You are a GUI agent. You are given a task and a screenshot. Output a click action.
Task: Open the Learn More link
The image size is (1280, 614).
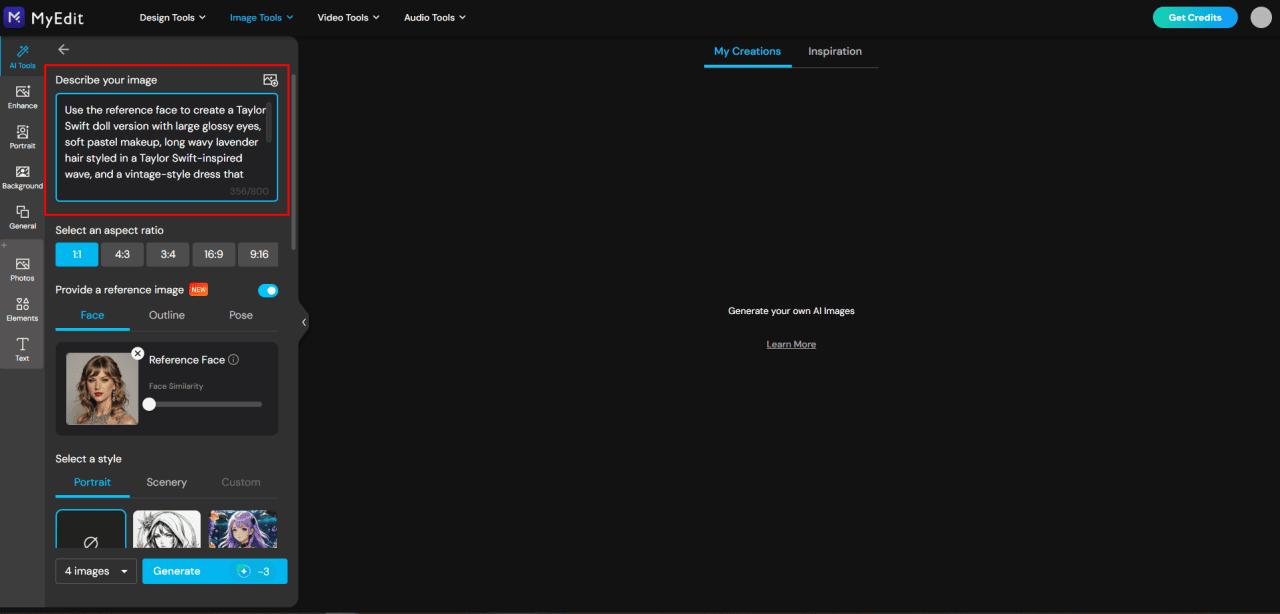(x=791, y=344)
